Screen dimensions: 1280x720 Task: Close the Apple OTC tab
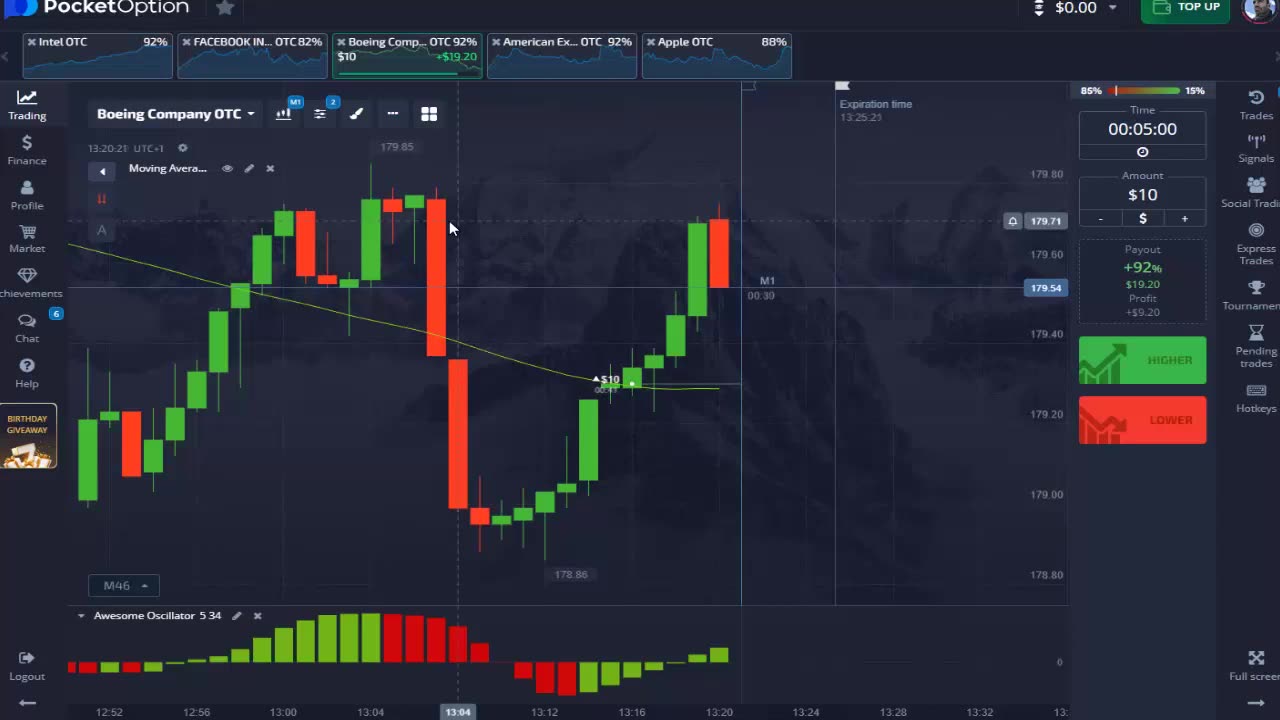coord(652,42)
